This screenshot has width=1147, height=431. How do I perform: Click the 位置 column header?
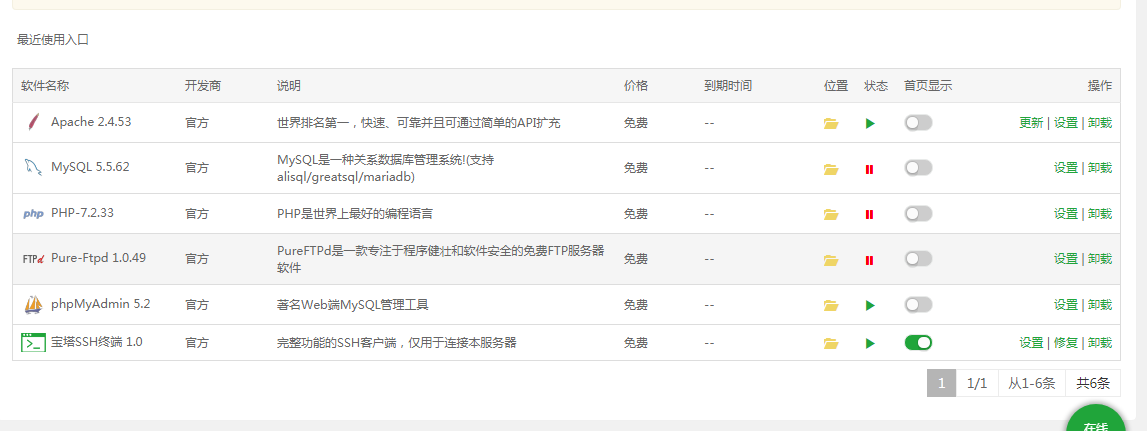[x=835, y=86]
